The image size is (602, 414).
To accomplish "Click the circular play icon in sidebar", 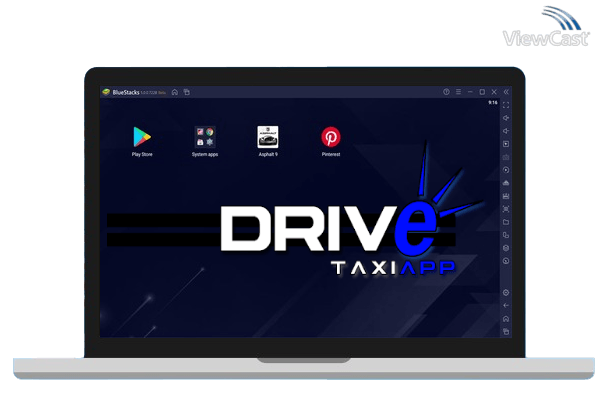I will [x=506, y=170].
